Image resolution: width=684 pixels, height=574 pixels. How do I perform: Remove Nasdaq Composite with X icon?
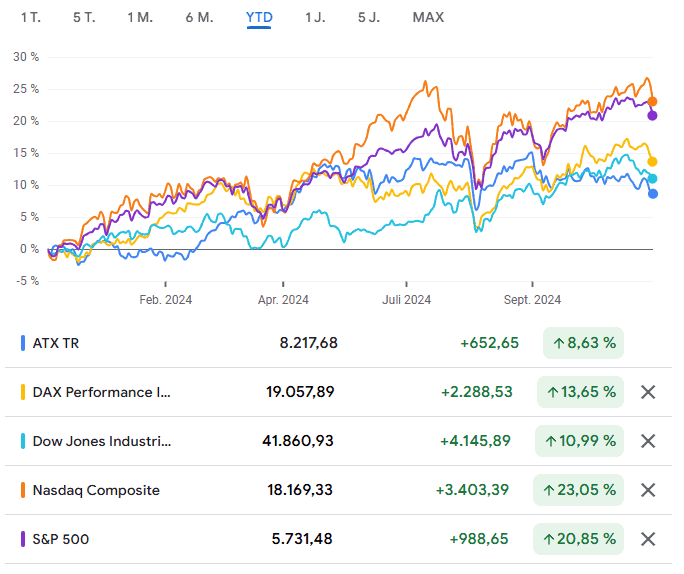pyautogui.click(x=647, y=490)
